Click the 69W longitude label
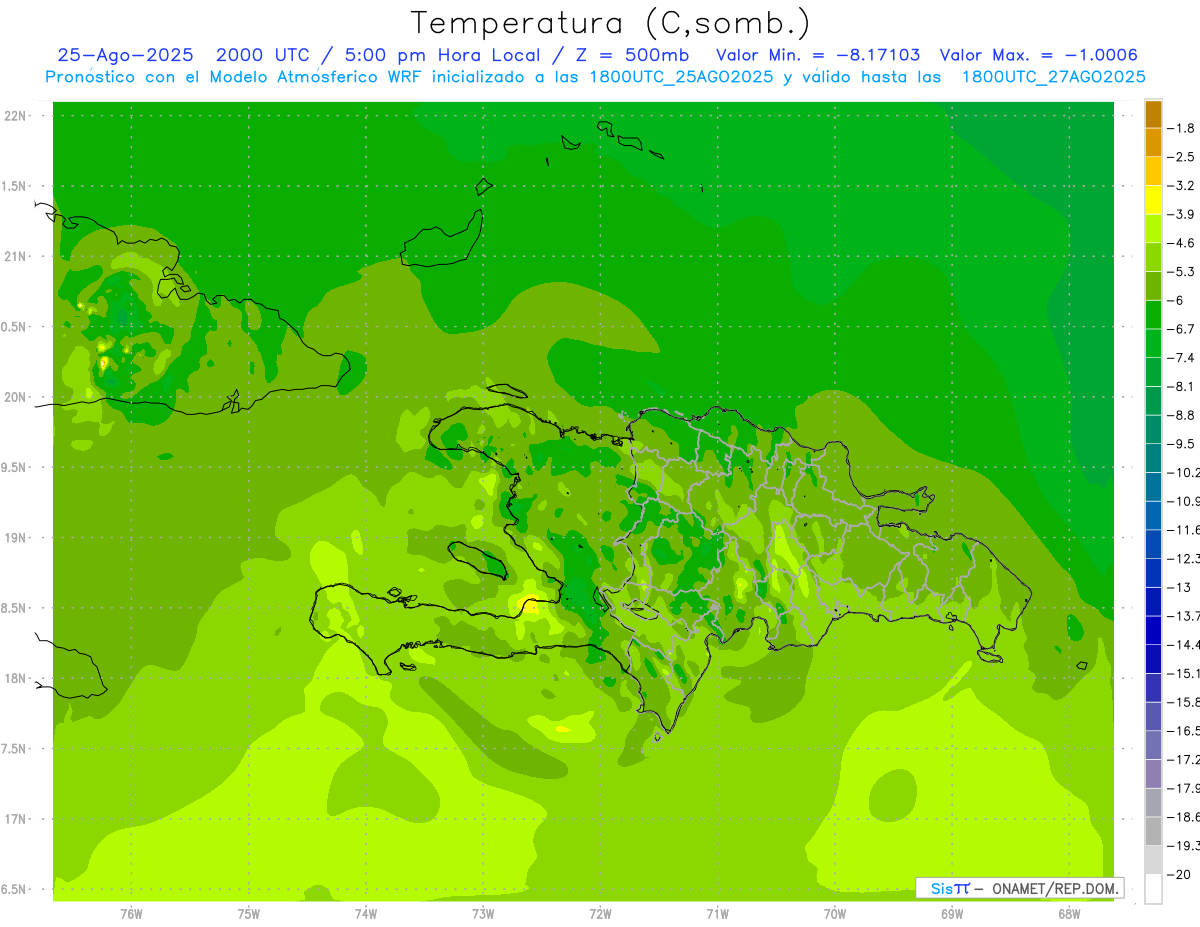This screenshot has width=1200, height=927. click(x=952, y=914)
